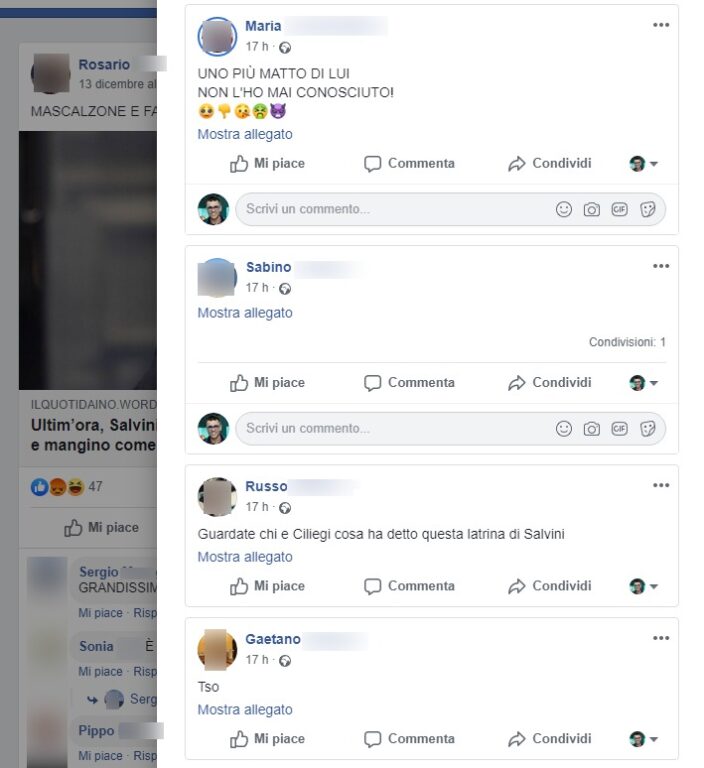Open Mostra allegato link in Maria's post
Image resolution: width=704 pixels, height=768 pixels.
point(245,134)
